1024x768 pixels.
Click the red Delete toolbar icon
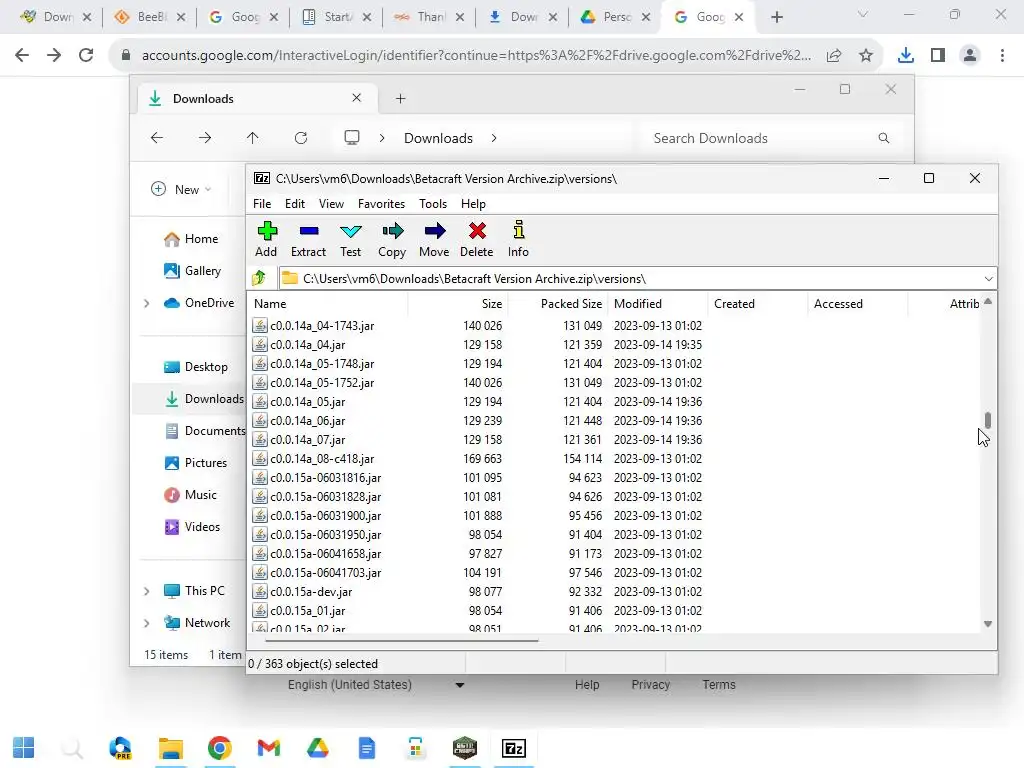477,231
